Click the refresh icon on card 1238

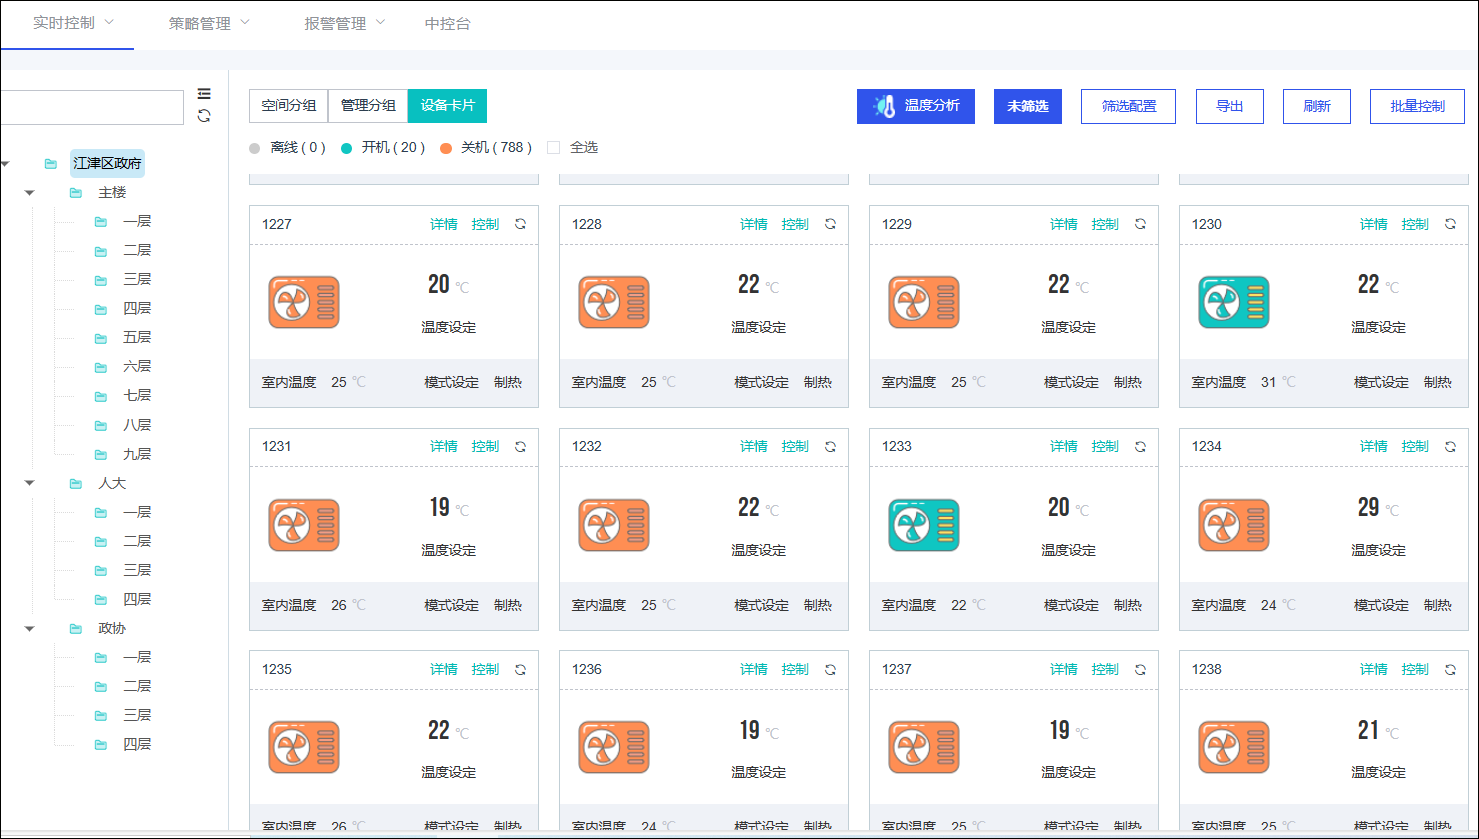click(x=1450, y=670)
